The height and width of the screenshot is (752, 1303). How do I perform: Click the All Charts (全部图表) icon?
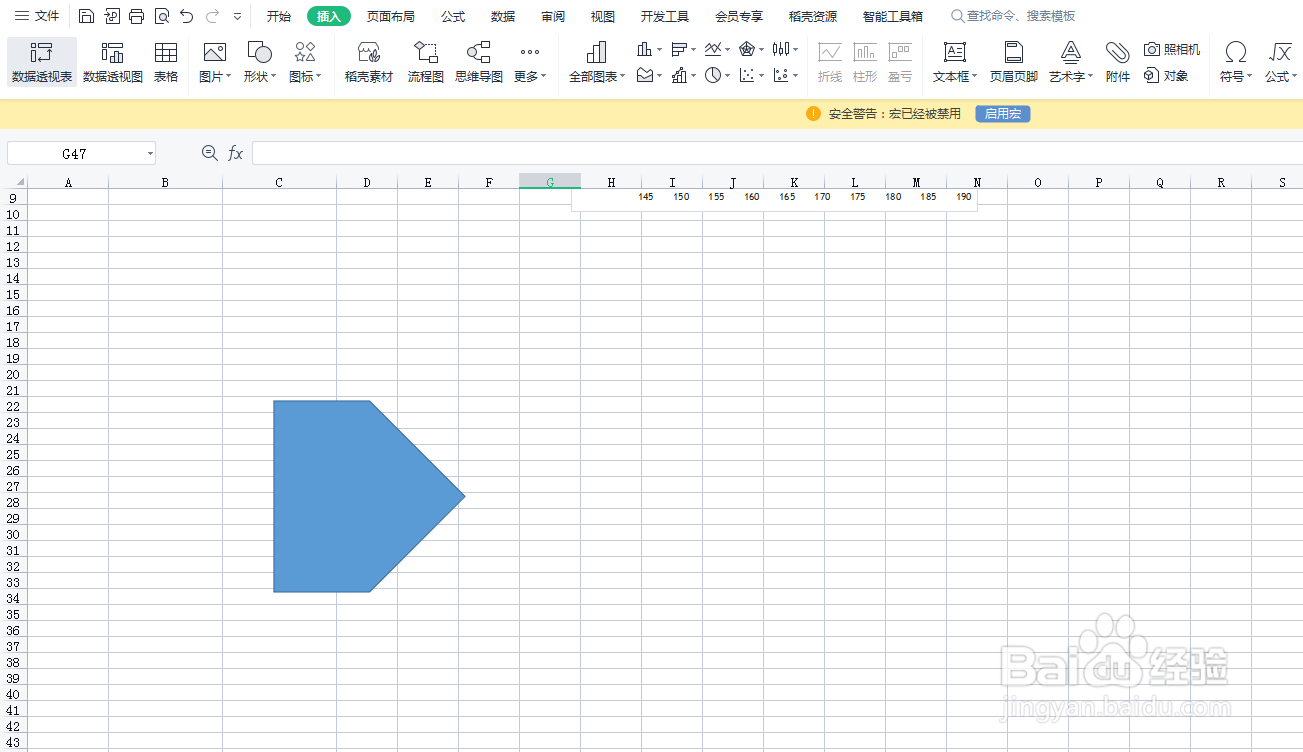click(x=597, y=52)
